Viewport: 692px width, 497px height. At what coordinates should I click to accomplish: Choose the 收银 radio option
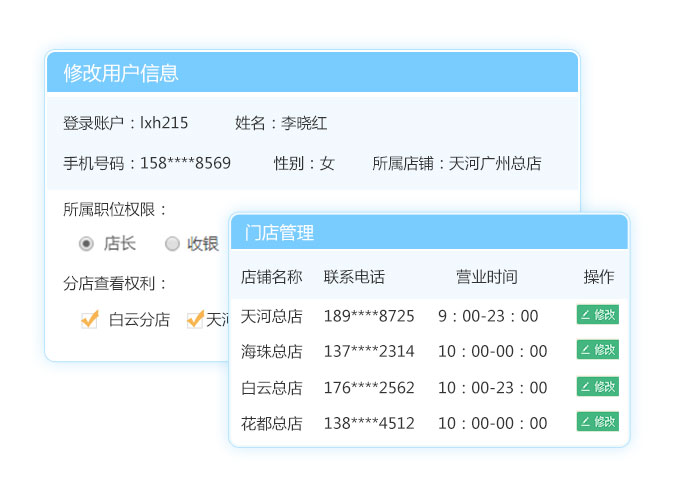173,243
